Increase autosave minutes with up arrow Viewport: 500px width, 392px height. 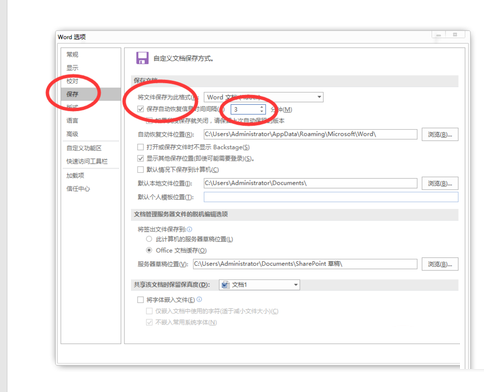click(262, 107)
